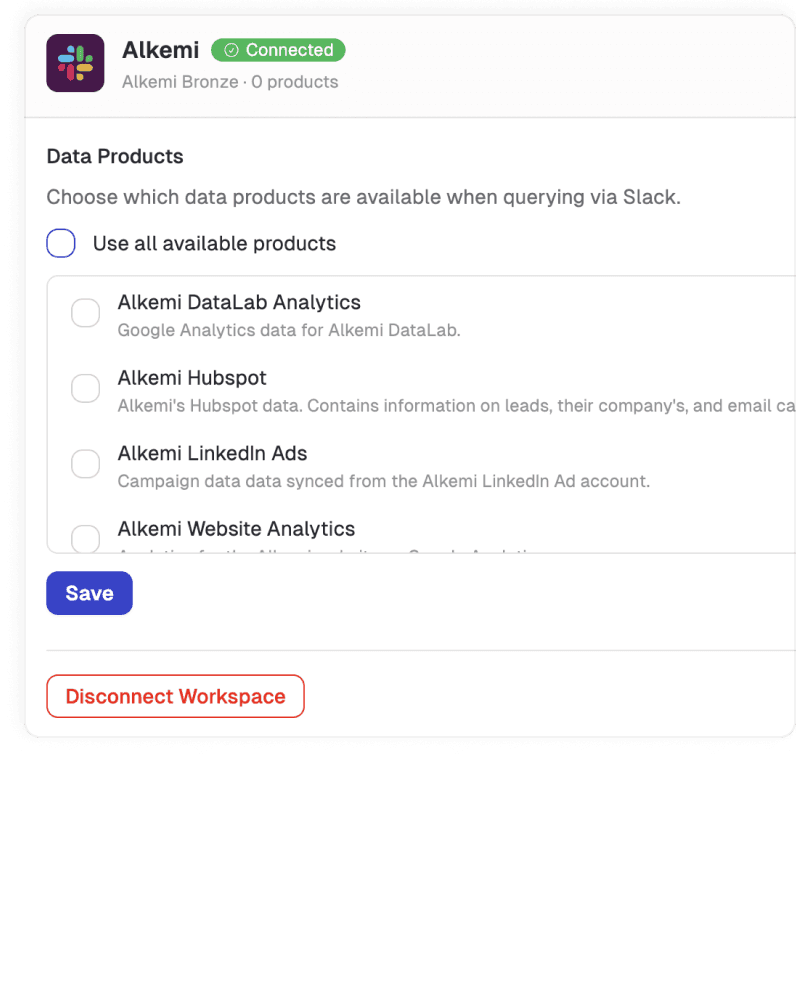Viewport: 796px width, 1004px height.
Task: Click the Data Products heading
Action: coord(115,156)
